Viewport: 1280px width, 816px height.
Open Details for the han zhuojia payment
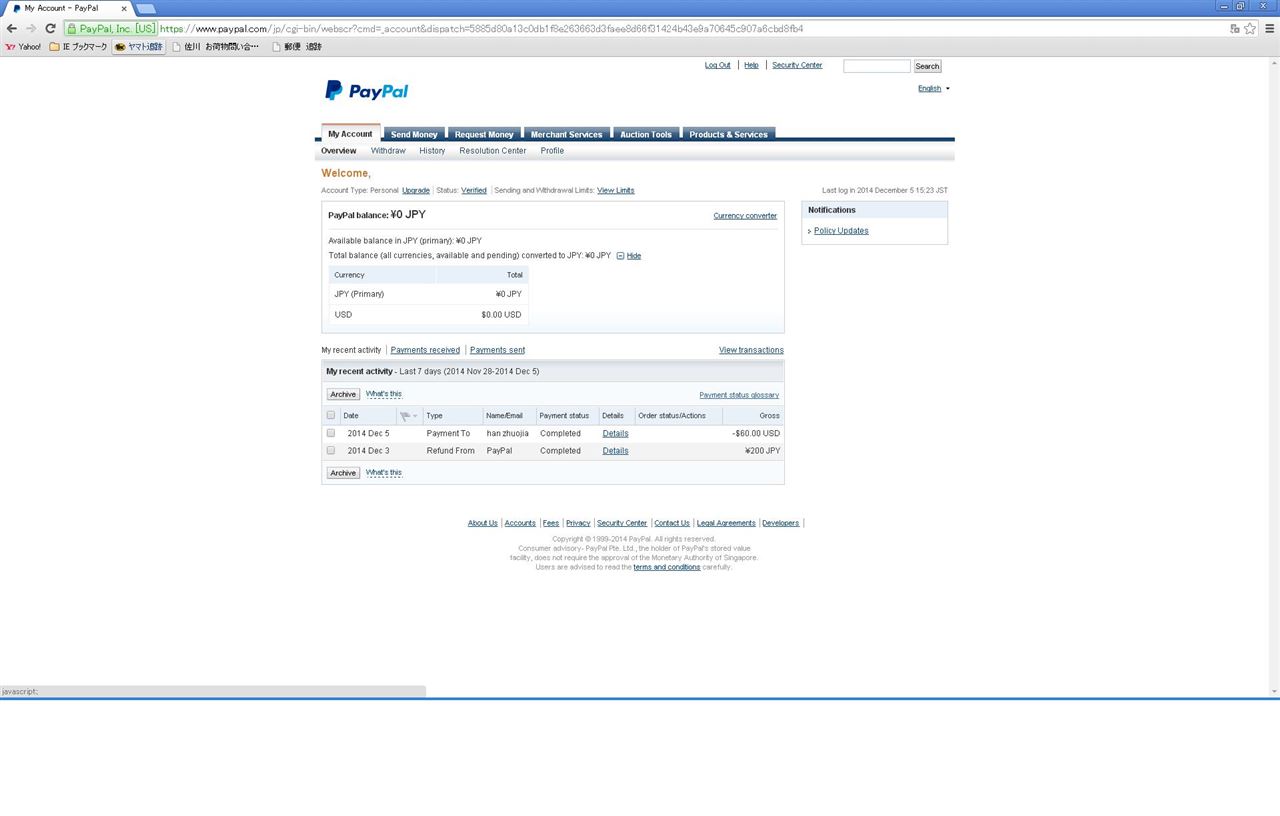point(615,433)
